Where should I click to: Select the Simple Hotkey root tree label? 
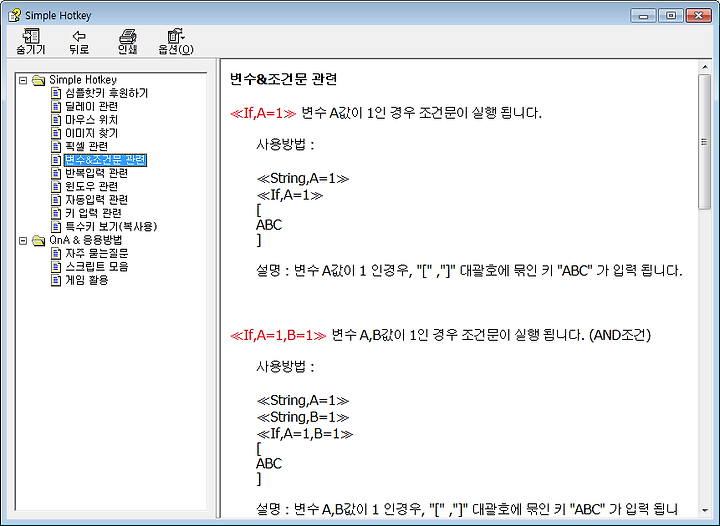point(83,80)
